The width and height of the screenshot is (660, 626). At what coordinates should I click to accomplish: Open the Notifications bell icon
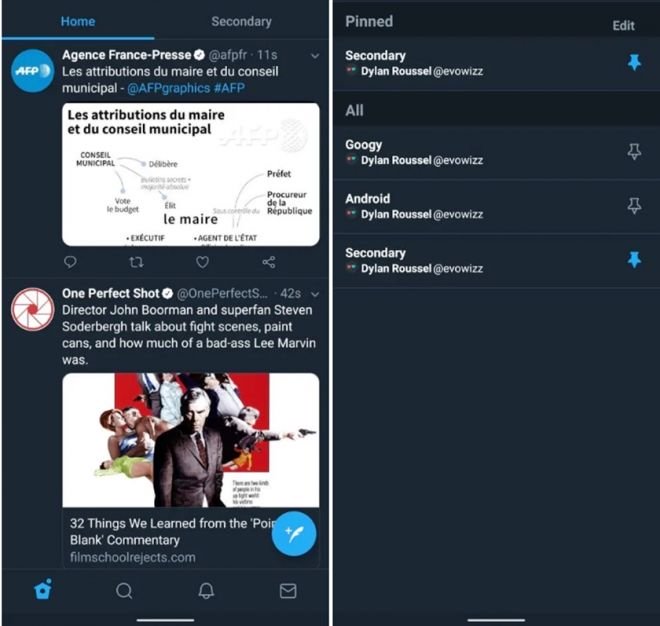click(x=206, y=591)
